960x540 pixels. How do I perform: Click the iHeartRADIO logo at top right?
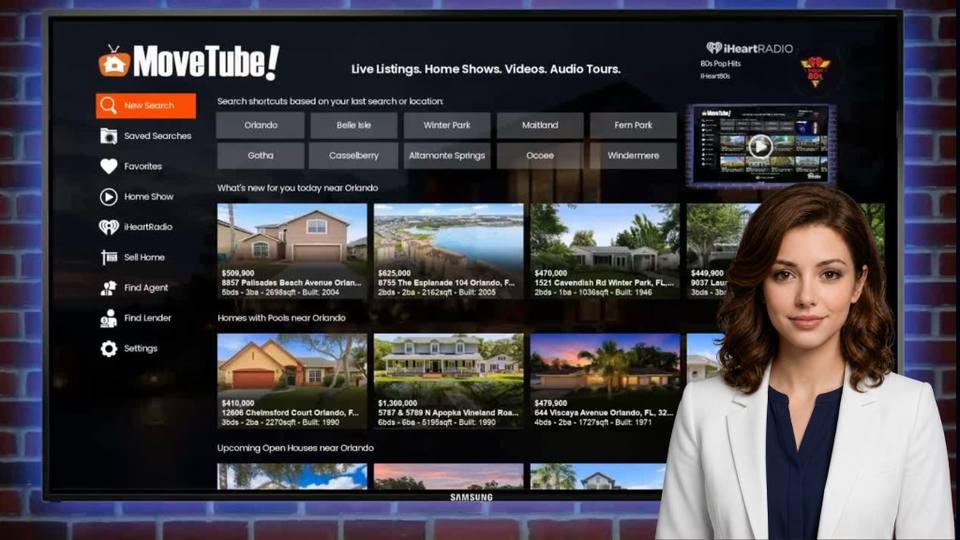(749, 48)
